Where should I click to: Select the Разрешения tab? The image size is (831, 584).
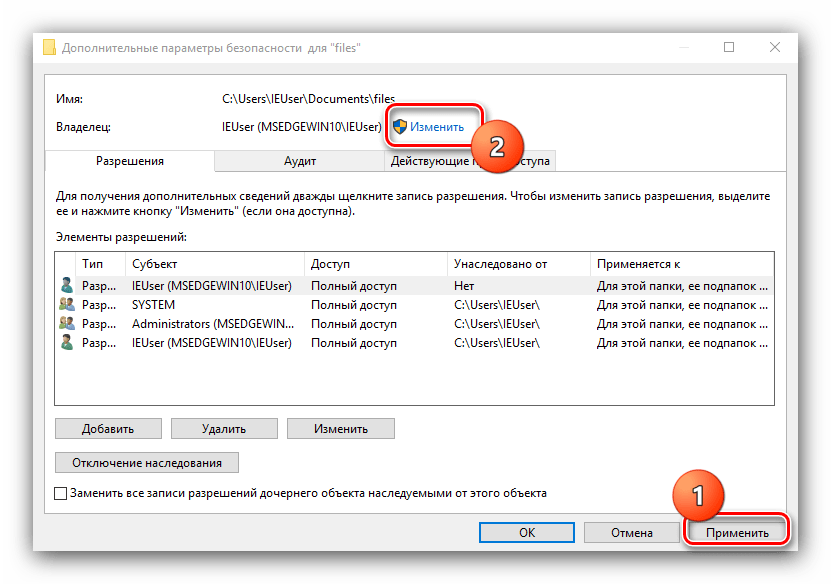point(130,161)
